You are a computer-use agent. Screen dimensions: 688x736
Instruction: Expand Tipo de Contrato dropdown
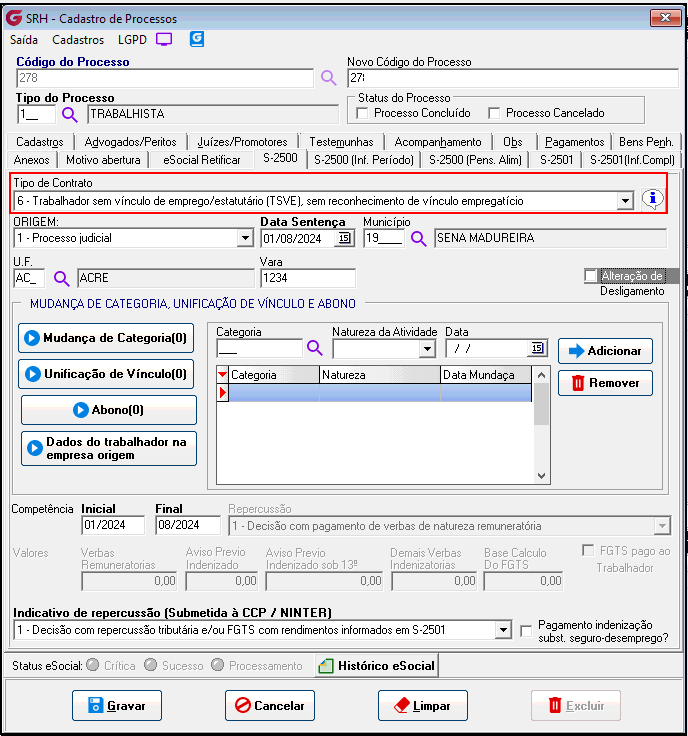625,201
